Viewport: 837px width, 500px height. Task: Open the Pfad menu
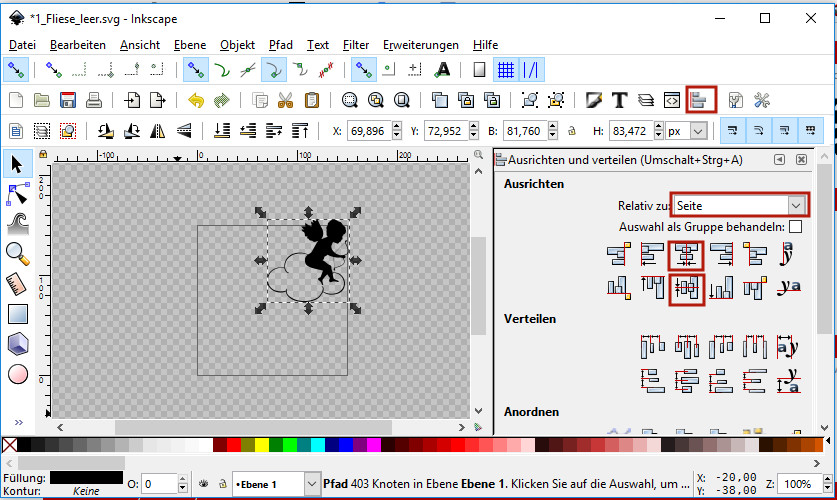click(281, 45)
